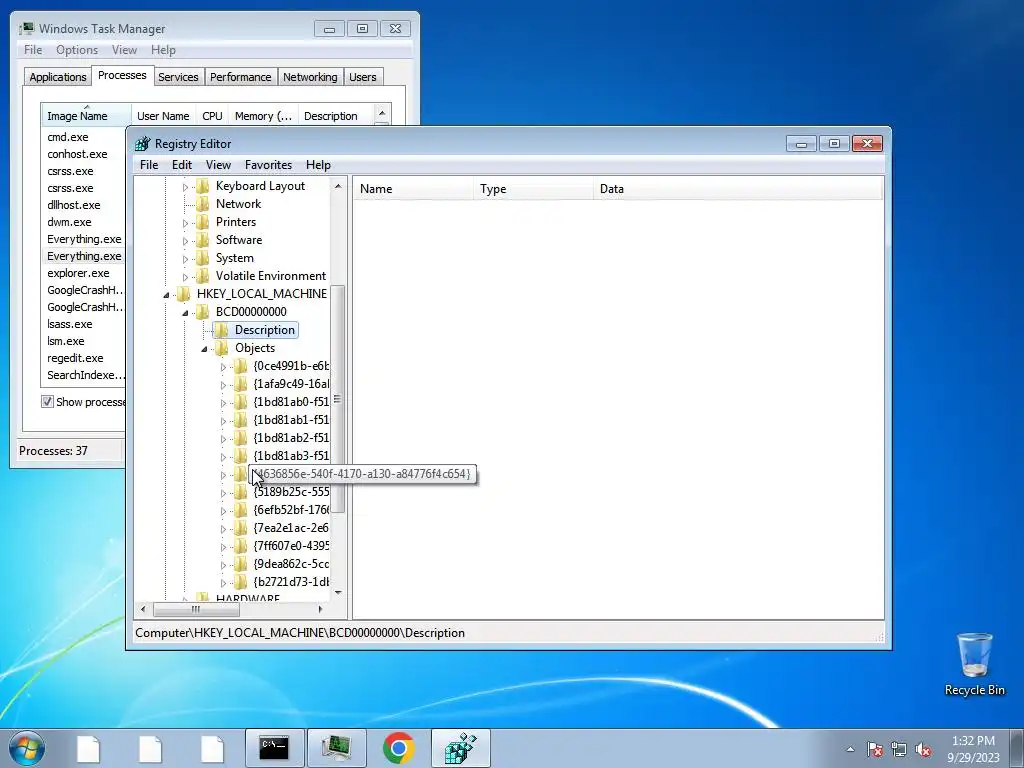Open the second blank document taskbar icon
1024x768 pixels.
150,748
